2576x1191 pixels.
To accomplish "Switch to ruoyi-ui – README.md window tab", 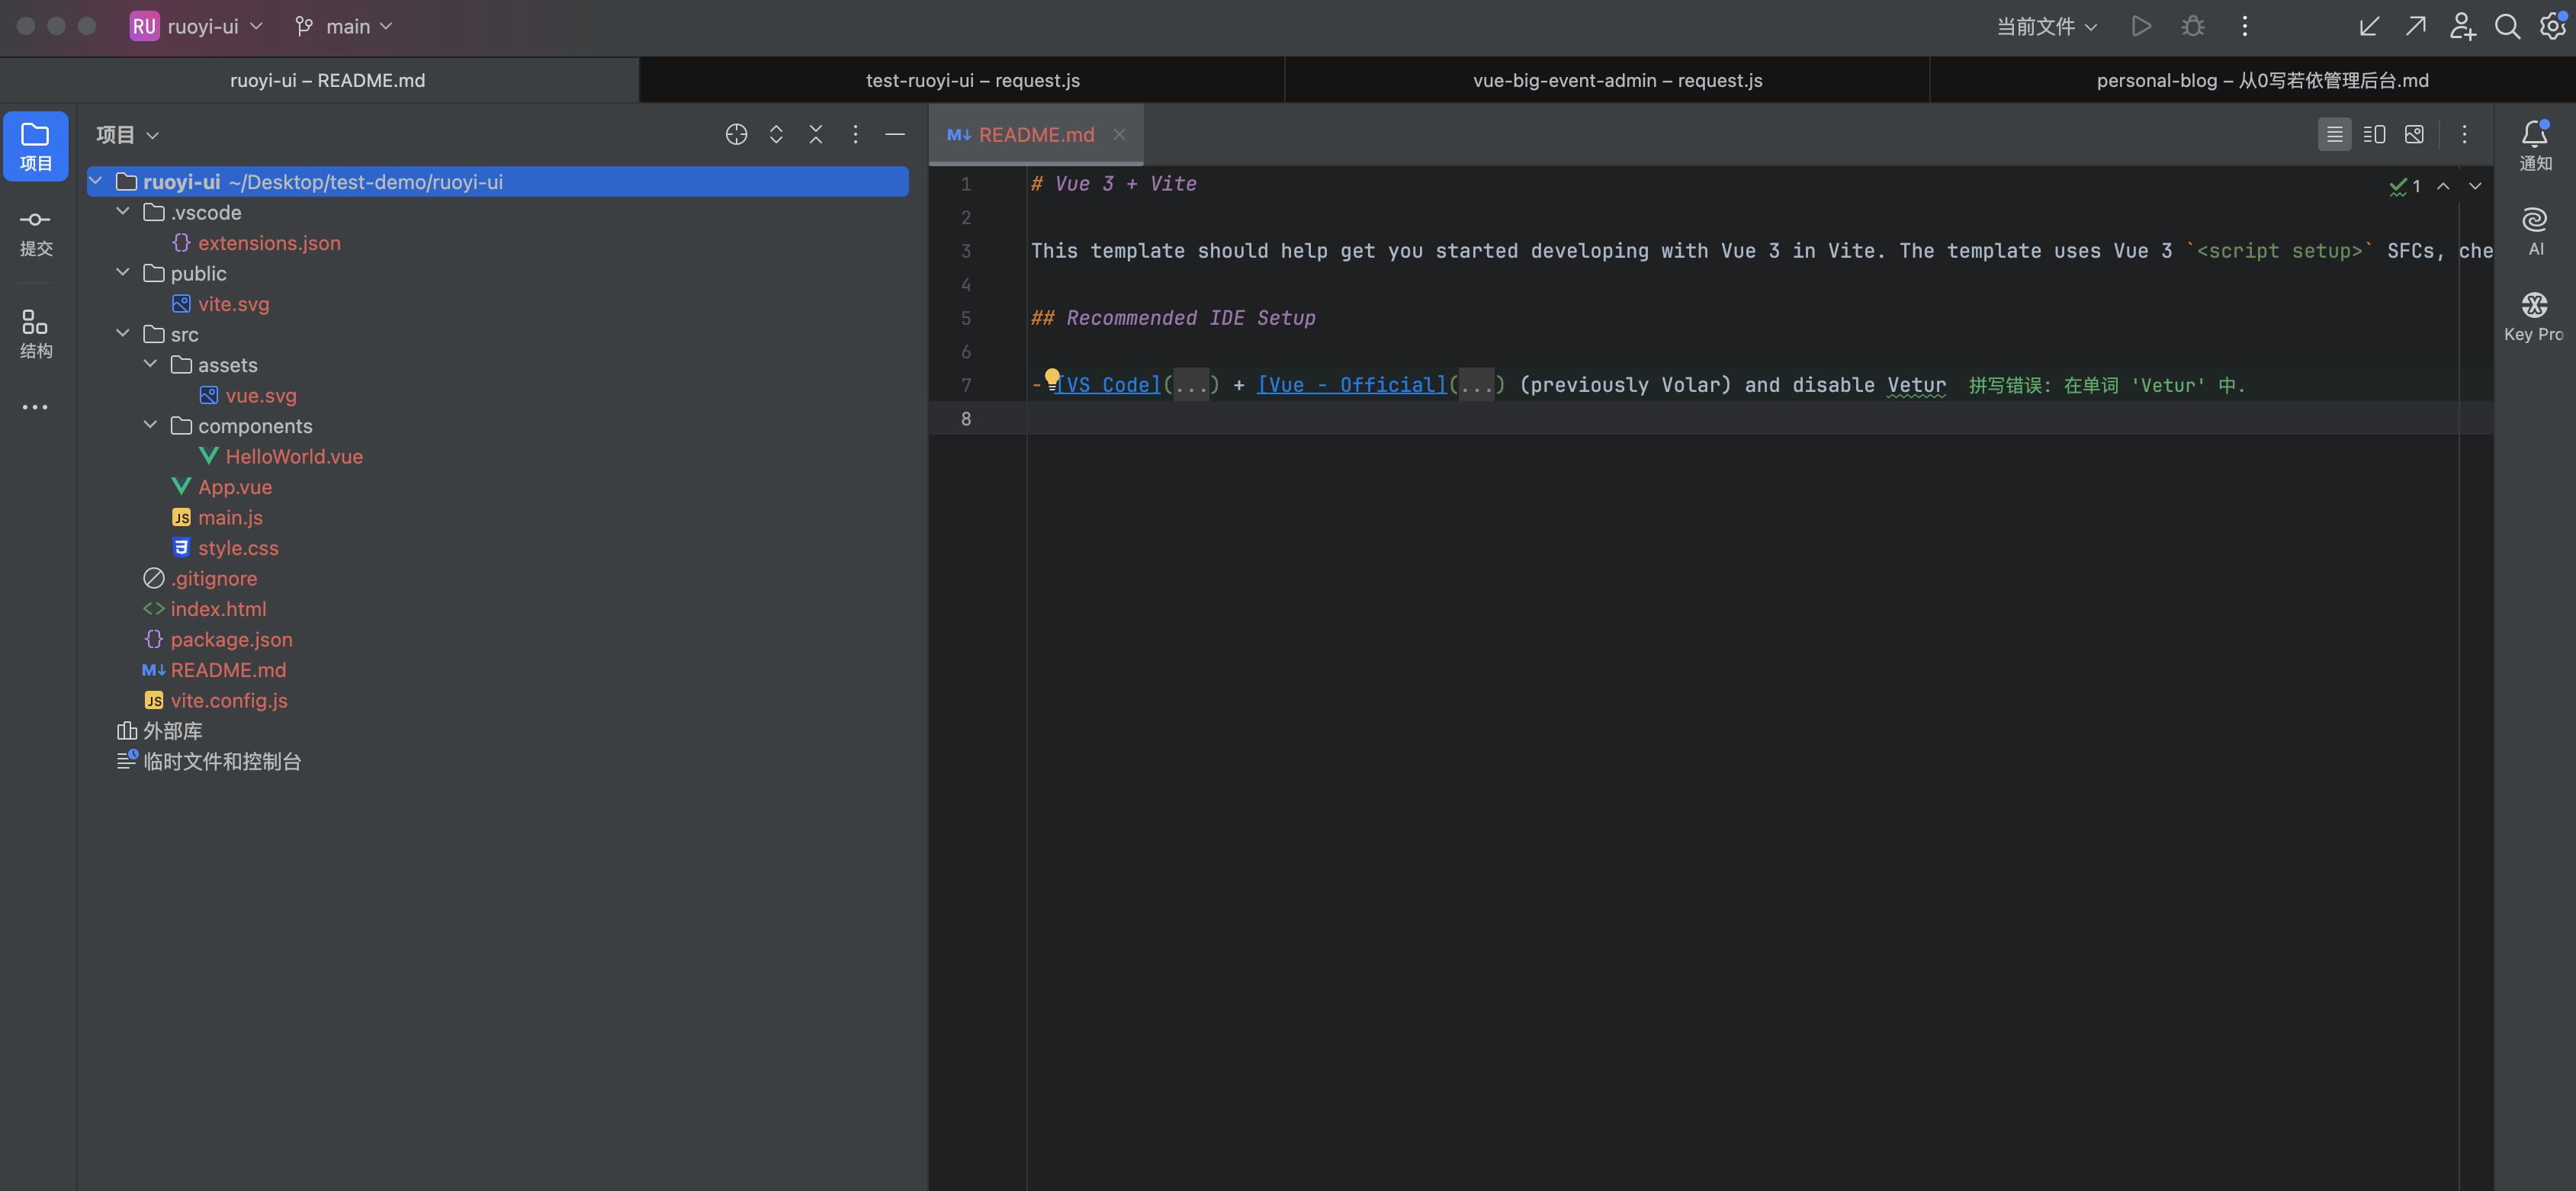I will tap(320, 80).
